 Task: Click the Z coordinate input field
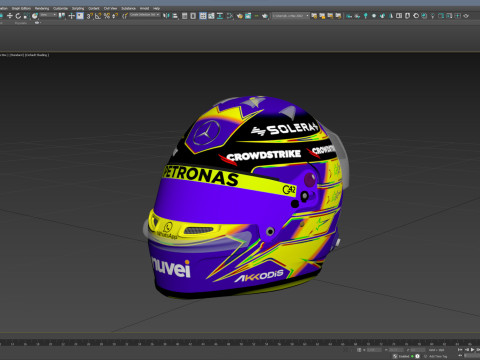click(418, 350)
